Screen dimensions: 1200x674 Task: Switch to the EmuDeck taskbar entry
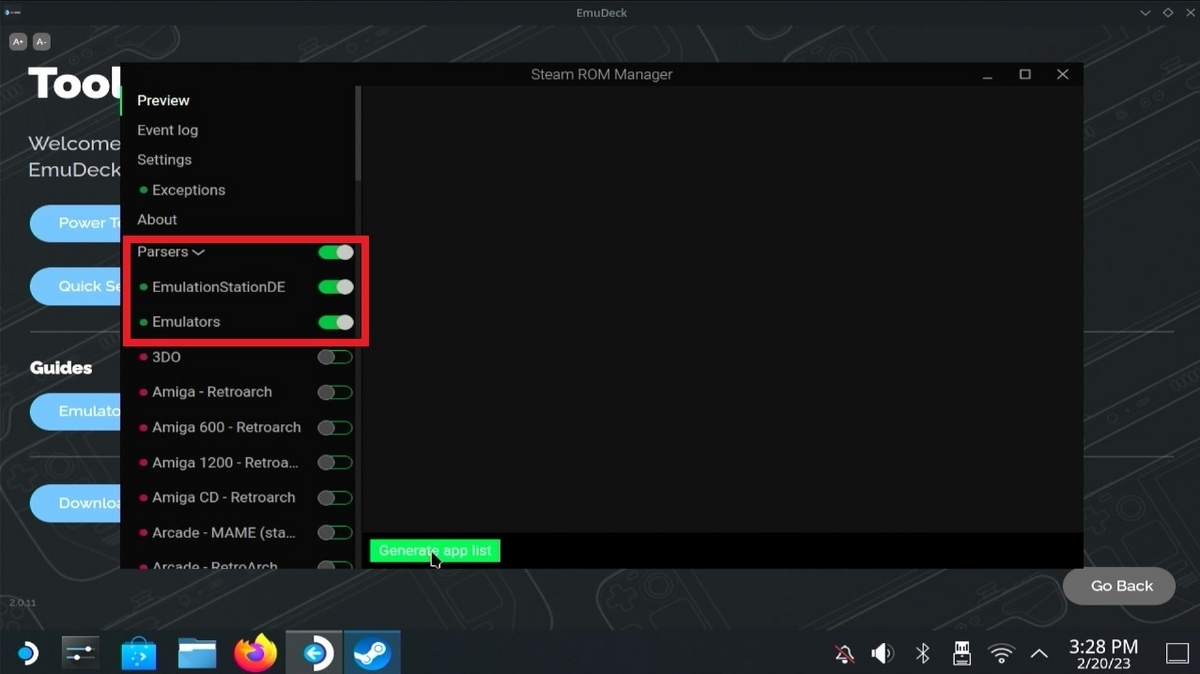pos(314,654)
